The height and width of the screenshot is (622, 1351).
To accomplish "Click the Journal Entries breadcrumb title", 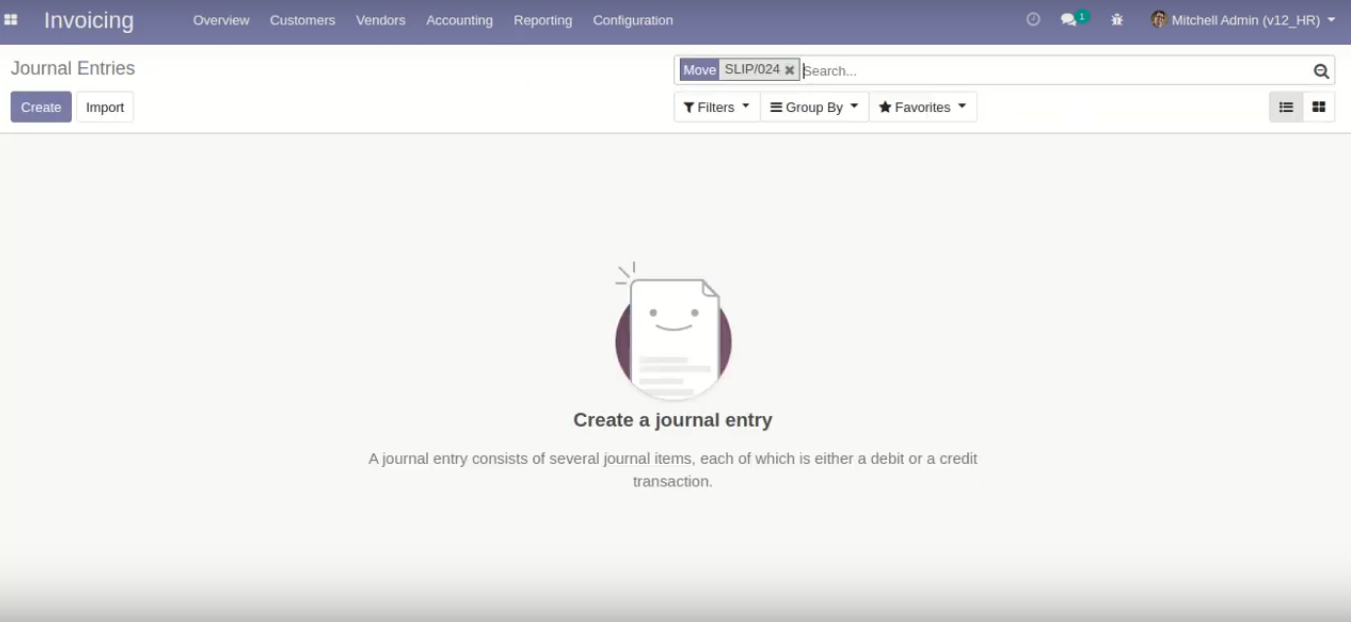I will click(x=73, y=68).
